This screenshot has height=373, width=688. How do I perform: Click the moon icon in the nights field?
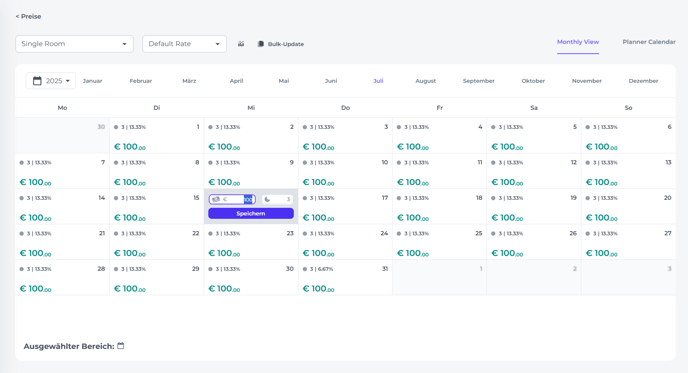coord(267,199)
